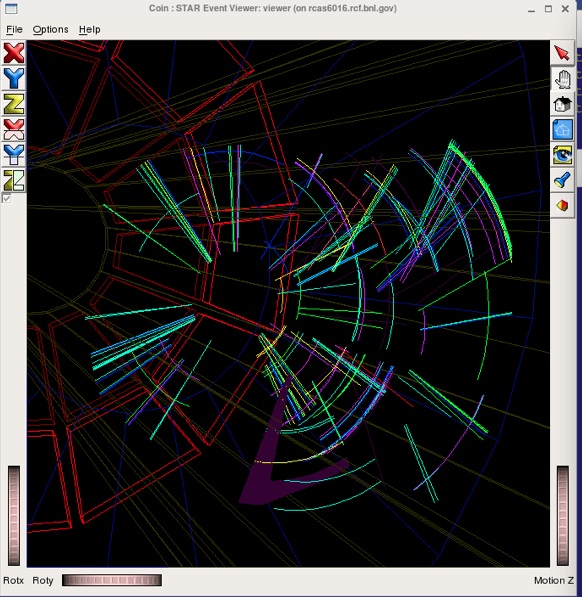Click the Motion Z thumbwheel on right
Screen dimensions: 582x597
pyautogui.click(x=563, y=516)
